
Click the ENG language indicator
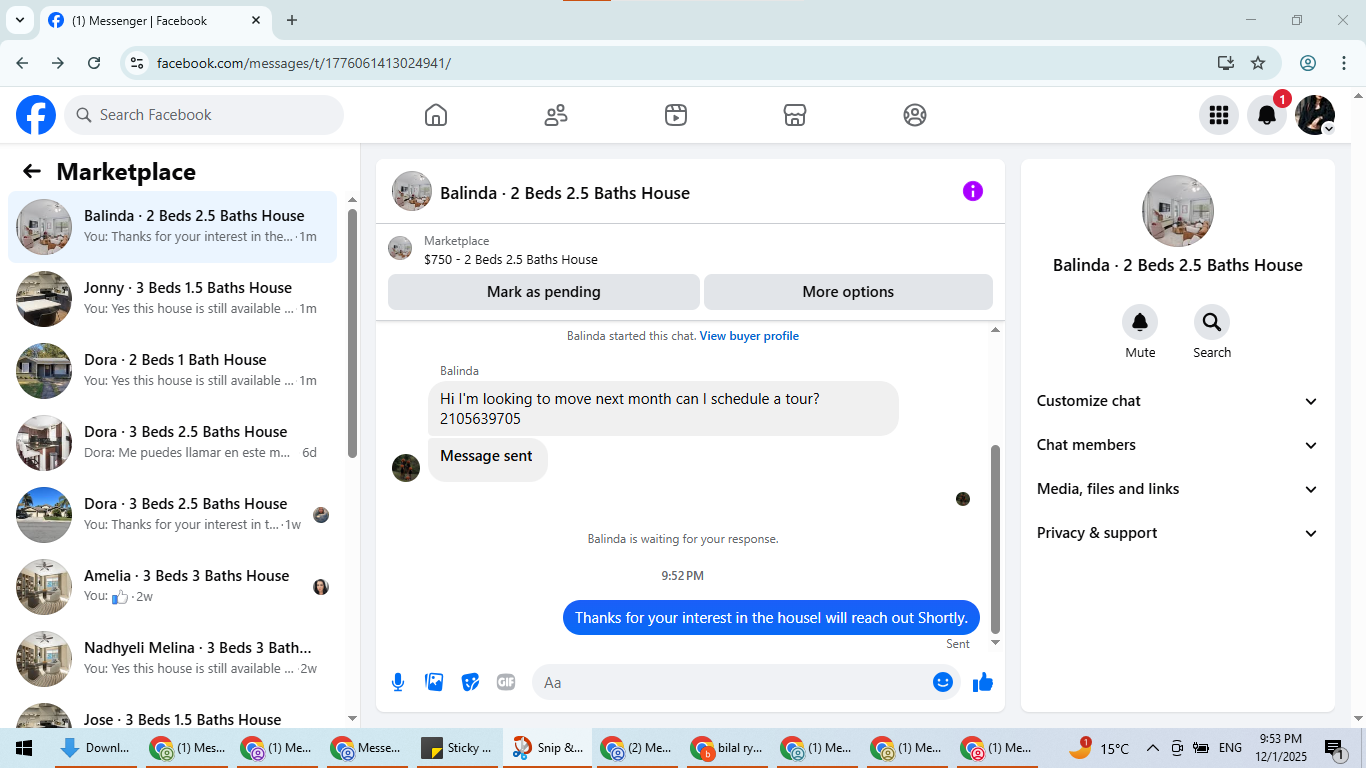click(x=1230, y=748)
